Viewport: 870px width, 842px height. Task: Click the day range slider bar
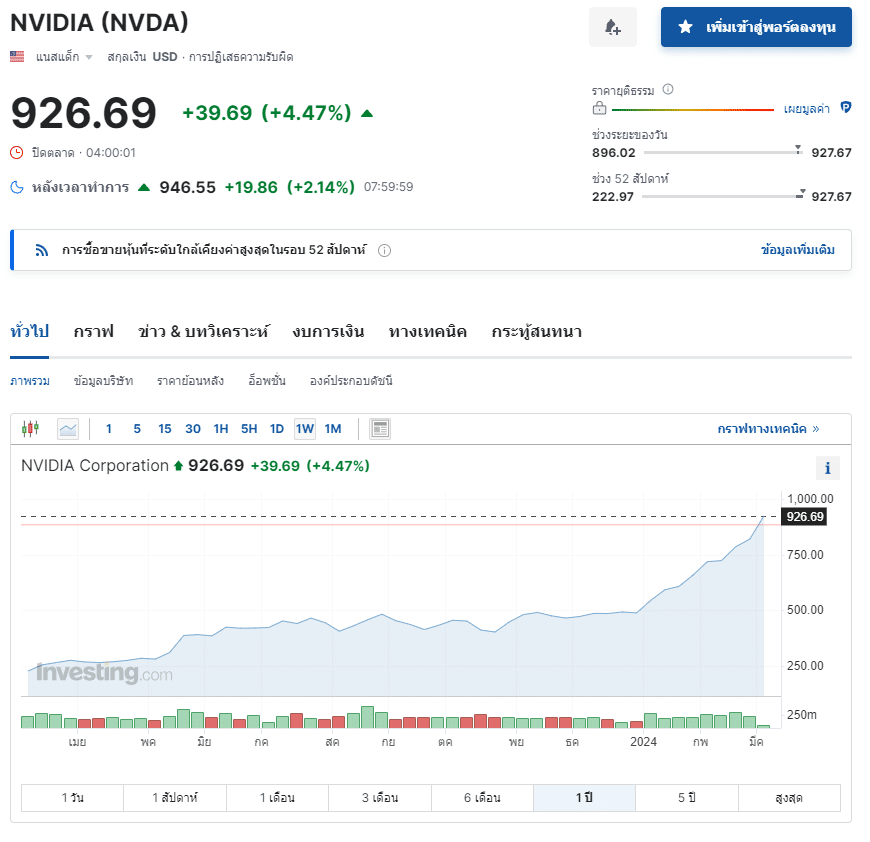point(723,152)
